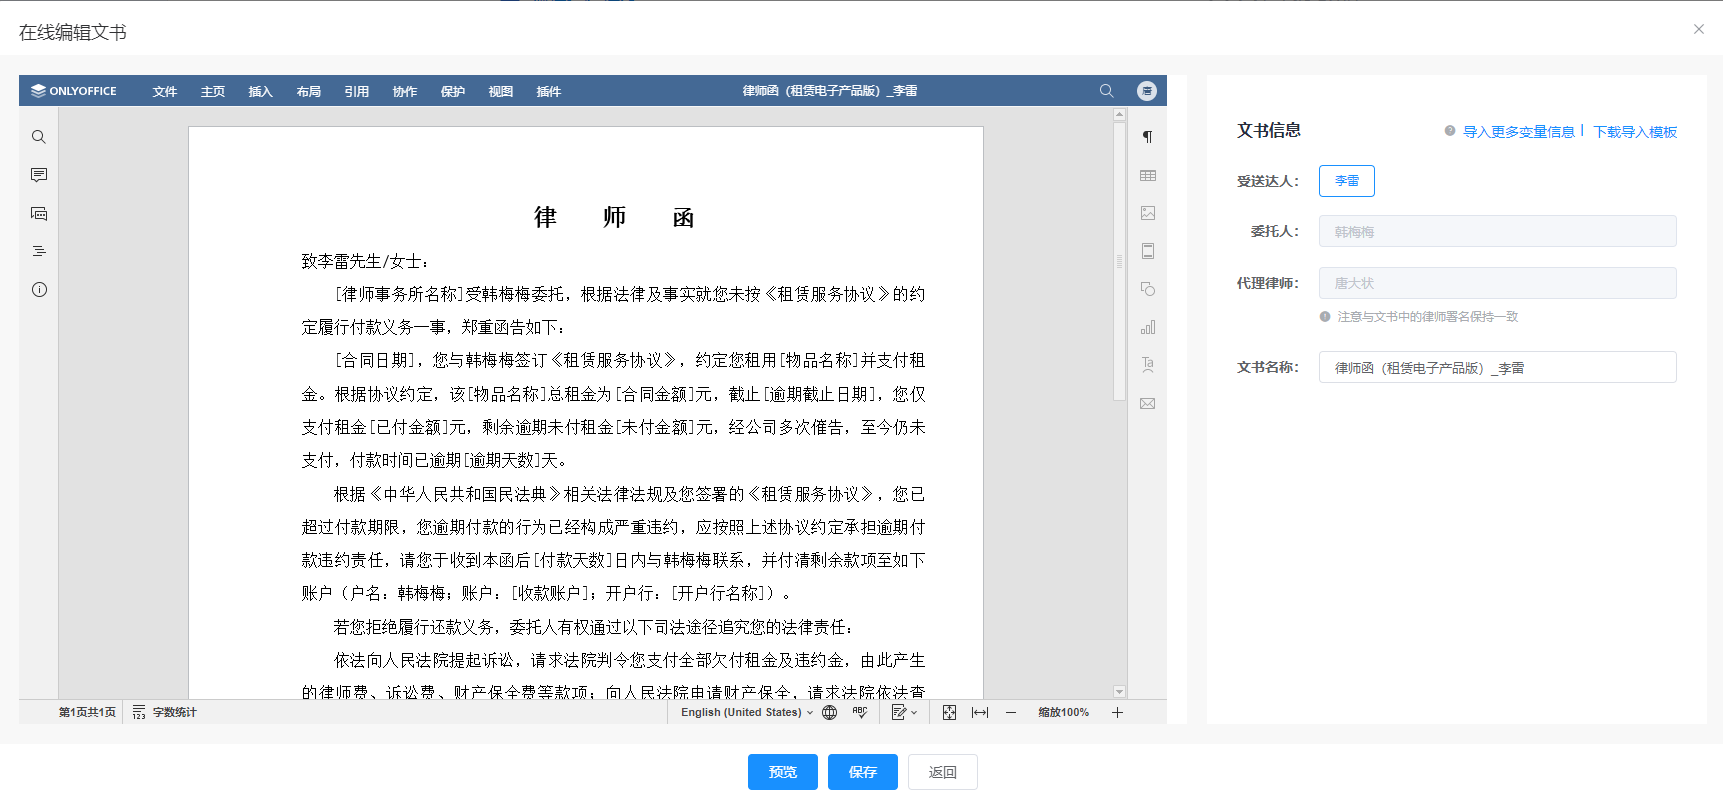Click the 下载导入模板 link

pos(1635,131)
